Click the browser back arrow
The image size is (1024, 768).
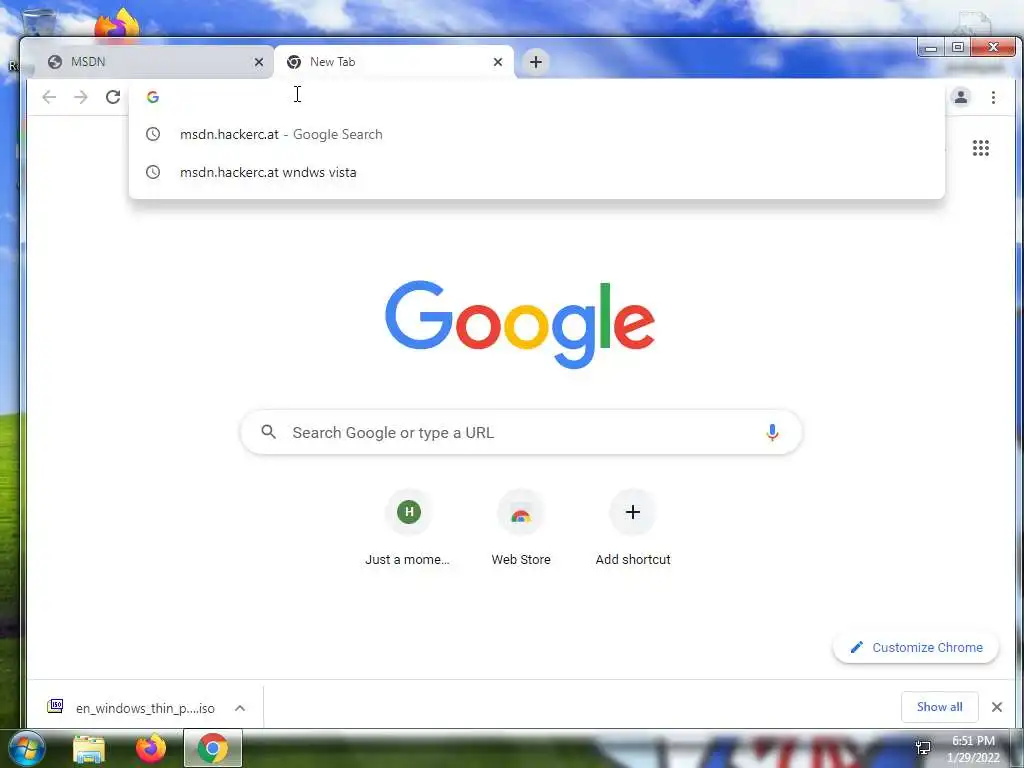point(49,97)
